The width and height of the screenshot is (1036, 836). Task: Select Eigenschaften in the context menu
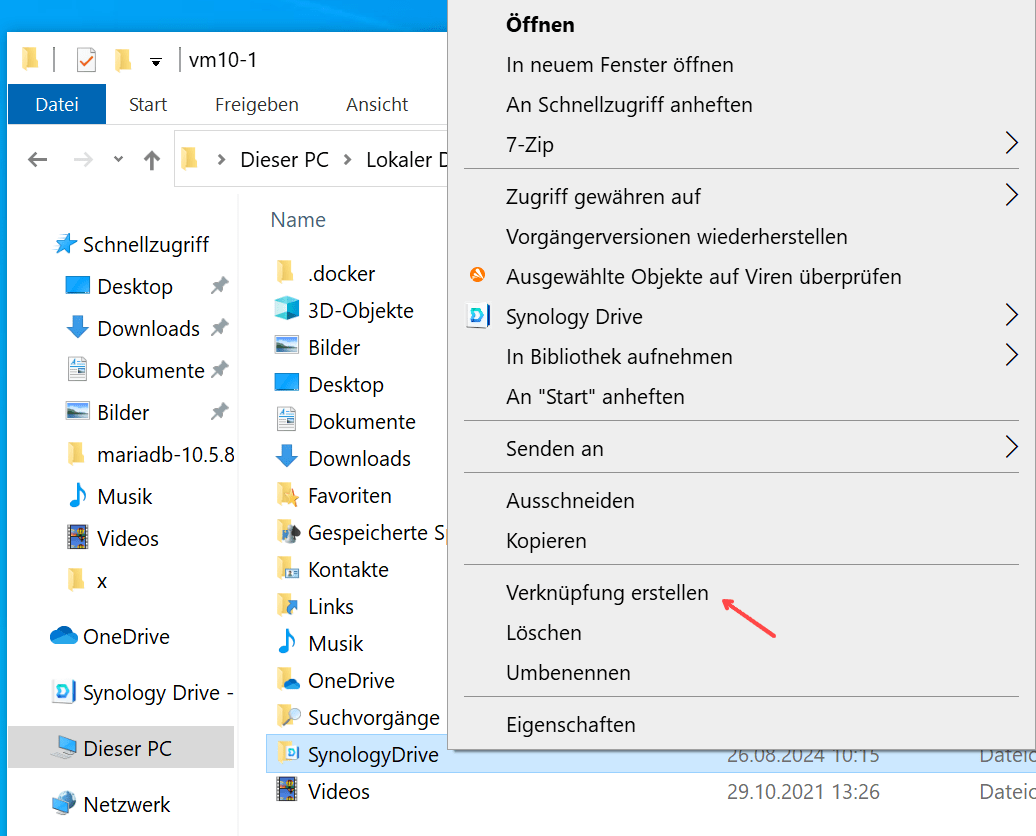[x=570, y=725]
